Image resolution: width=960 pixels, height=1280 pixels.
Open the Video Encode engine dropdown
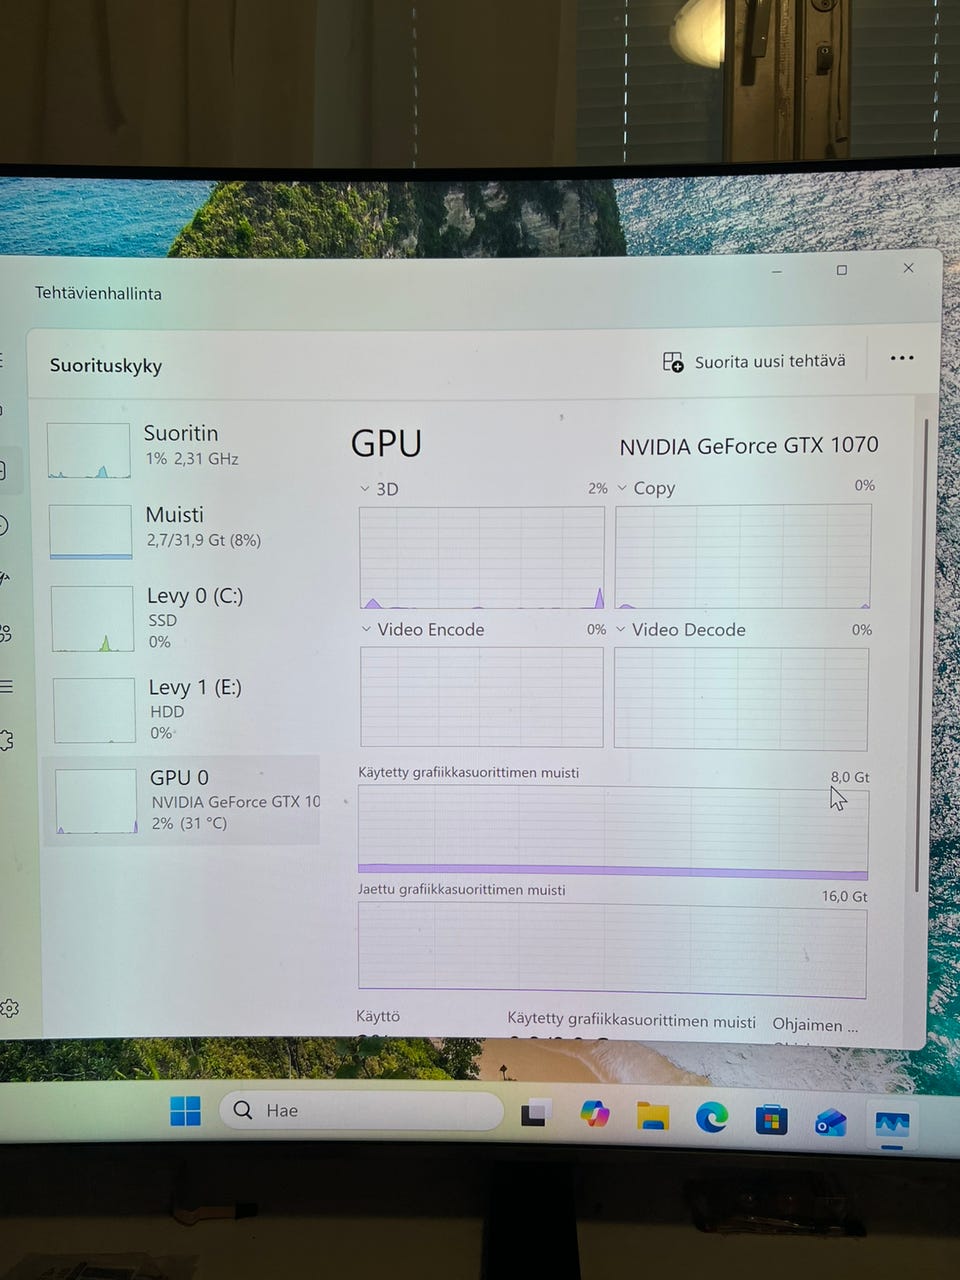coord(366,629)
